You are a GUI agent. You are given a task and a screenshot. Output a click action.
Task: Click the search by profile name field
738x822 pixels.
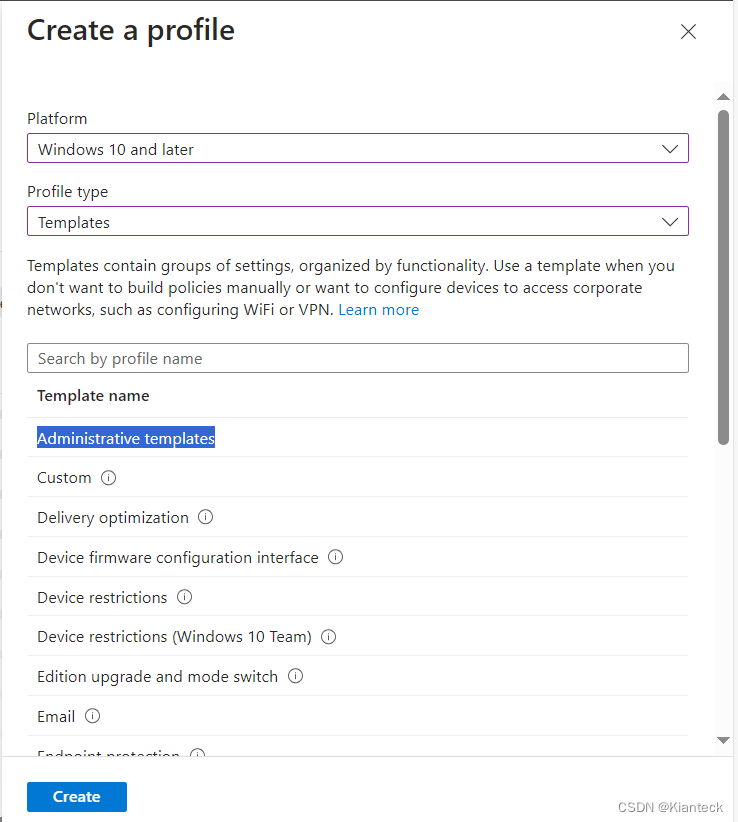click(x=357, y=357)
